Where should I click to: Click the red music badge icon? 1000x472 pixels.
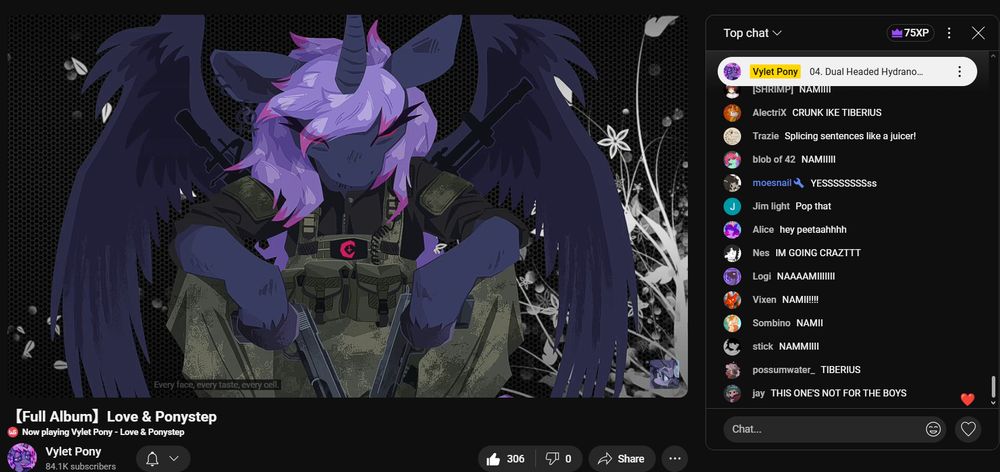pyautogui.click(x=13, y=432)
